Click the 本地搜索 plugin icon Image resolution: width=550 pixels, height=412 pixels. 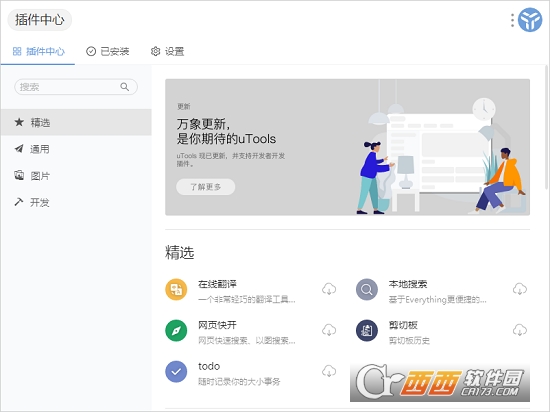[367, 290]
